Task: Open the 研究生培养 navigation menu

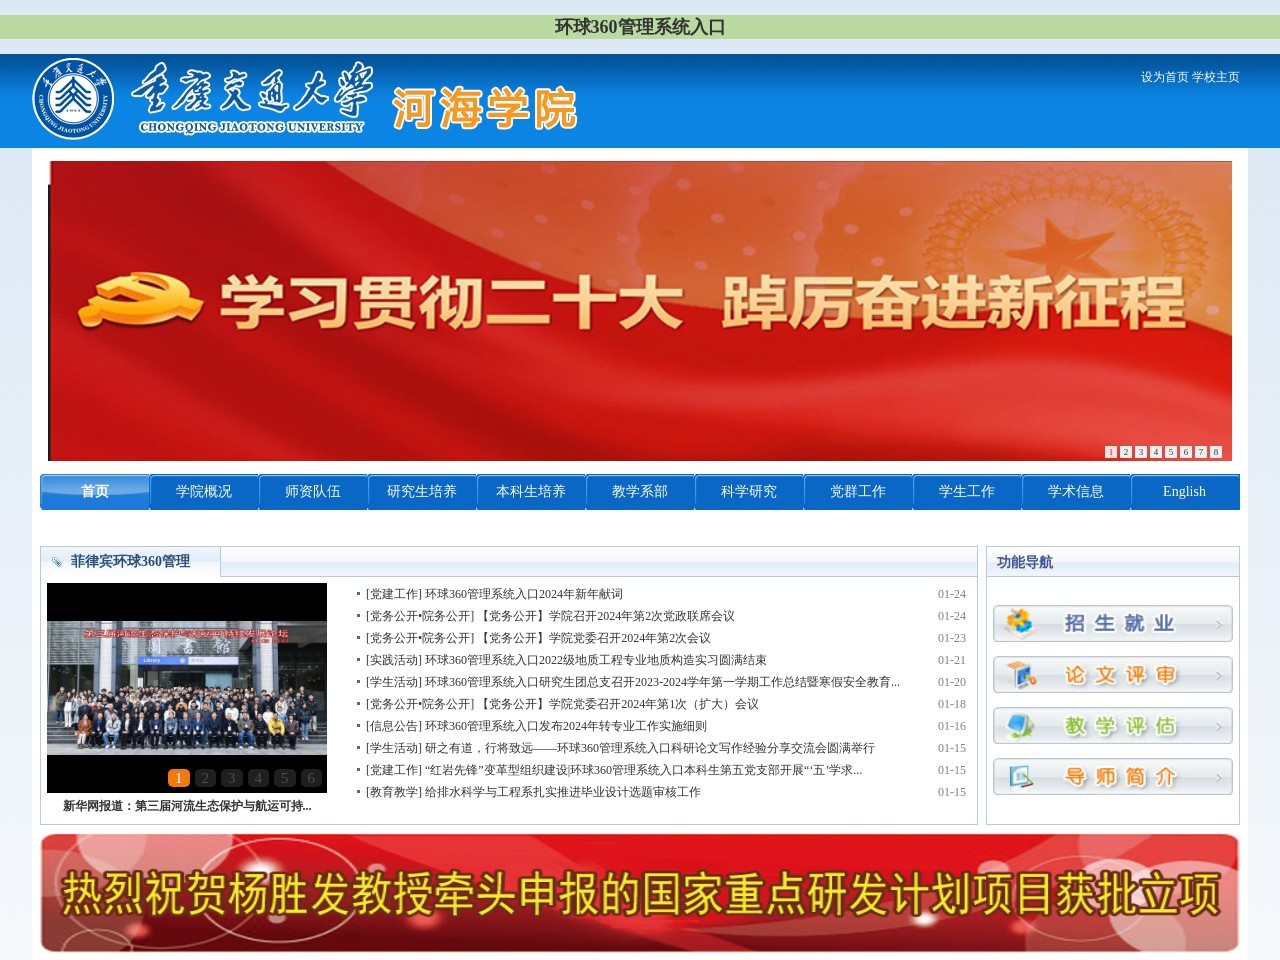Action: tap(422, 492)
